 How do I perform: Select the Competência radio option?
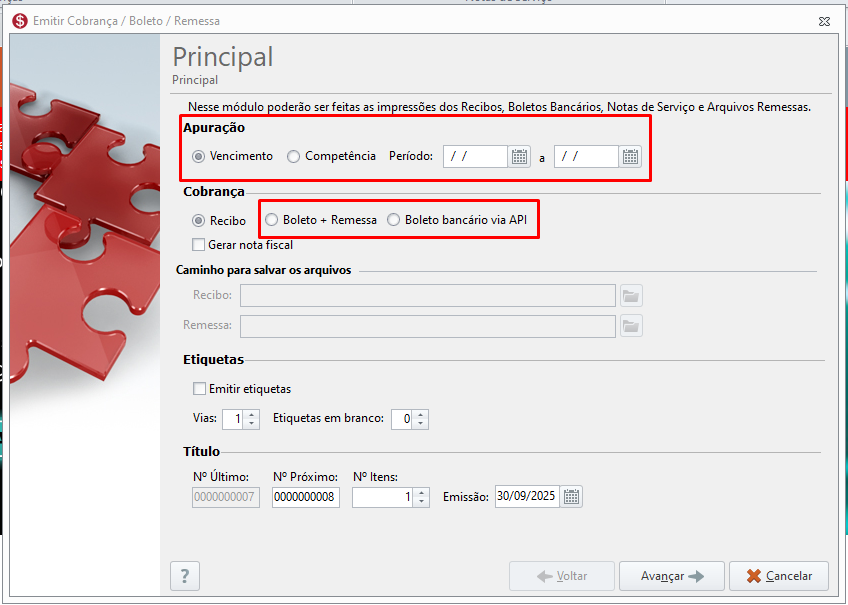[x=332, y=156]
